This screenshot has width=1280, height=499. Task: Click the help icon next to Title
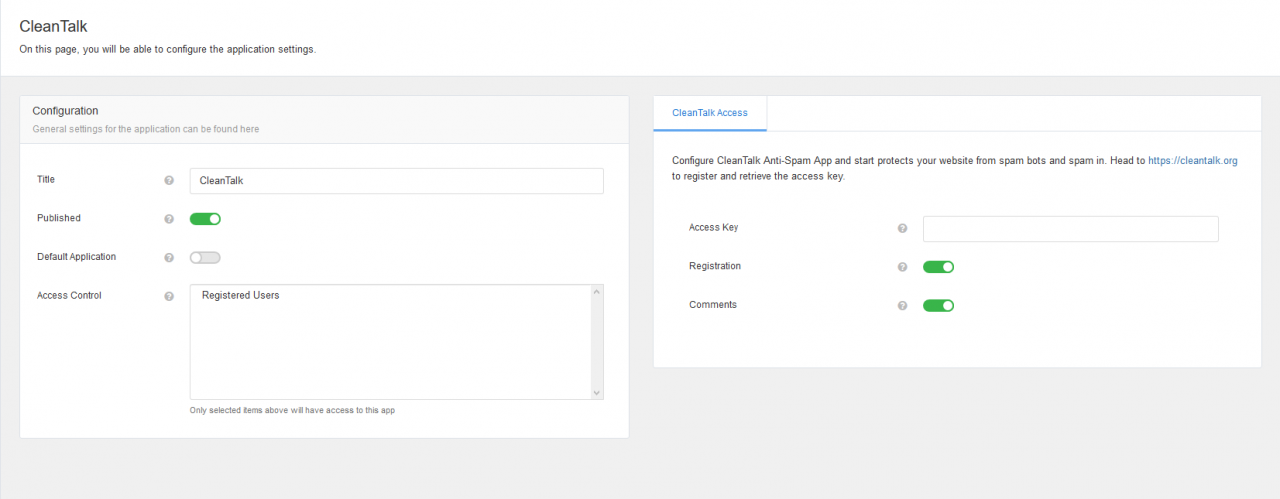pyautogui.click(x=169, y=181)
